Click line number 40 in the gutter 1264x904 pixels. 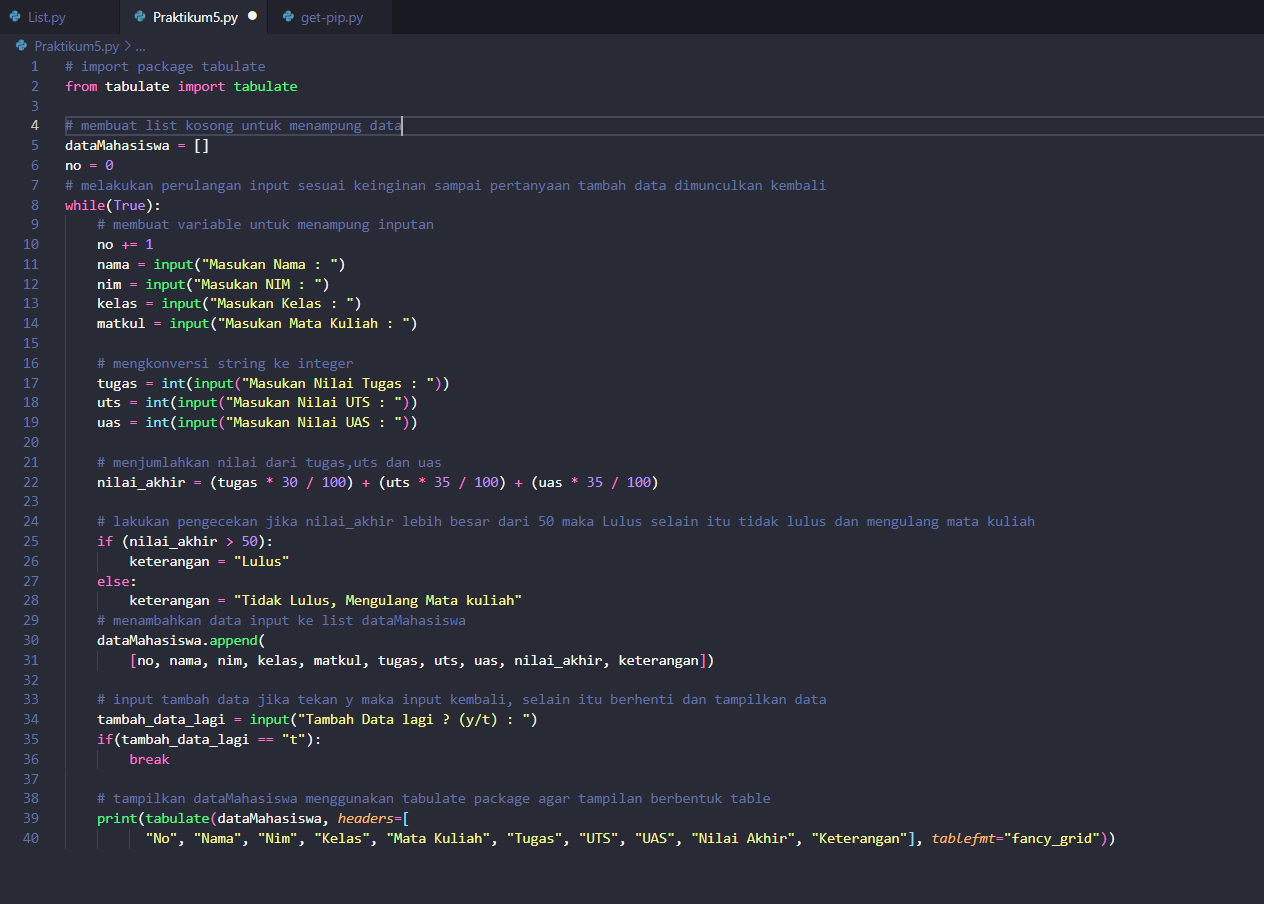coord(30,838)
